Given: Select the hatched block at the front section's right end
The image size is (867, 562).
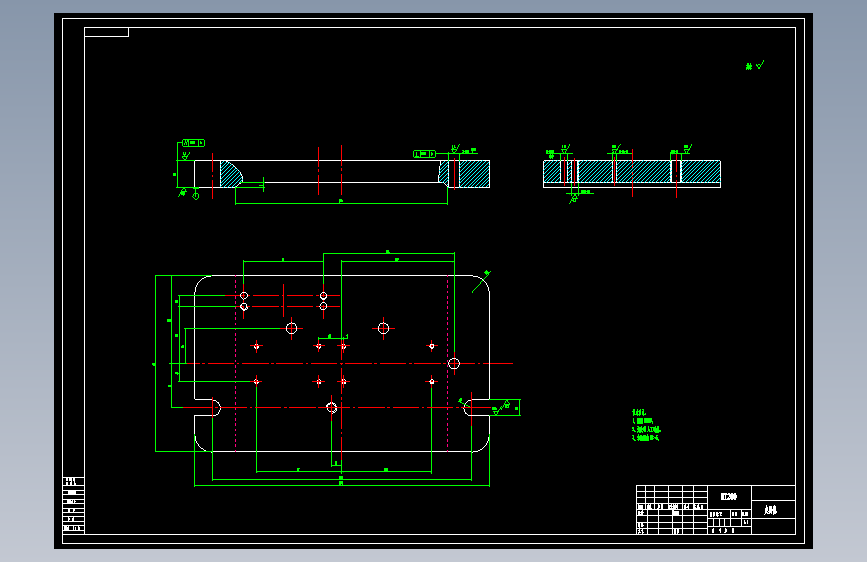Looking at the screenshot, I should coord(474,174).
